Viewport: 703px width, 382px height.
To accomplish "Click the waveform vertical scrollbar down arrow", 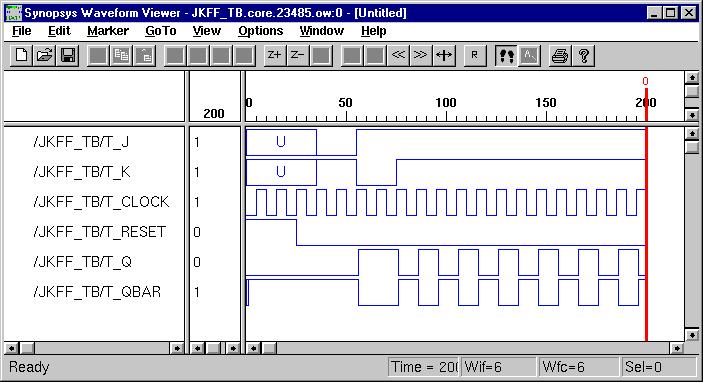I will tap(692, 335).
